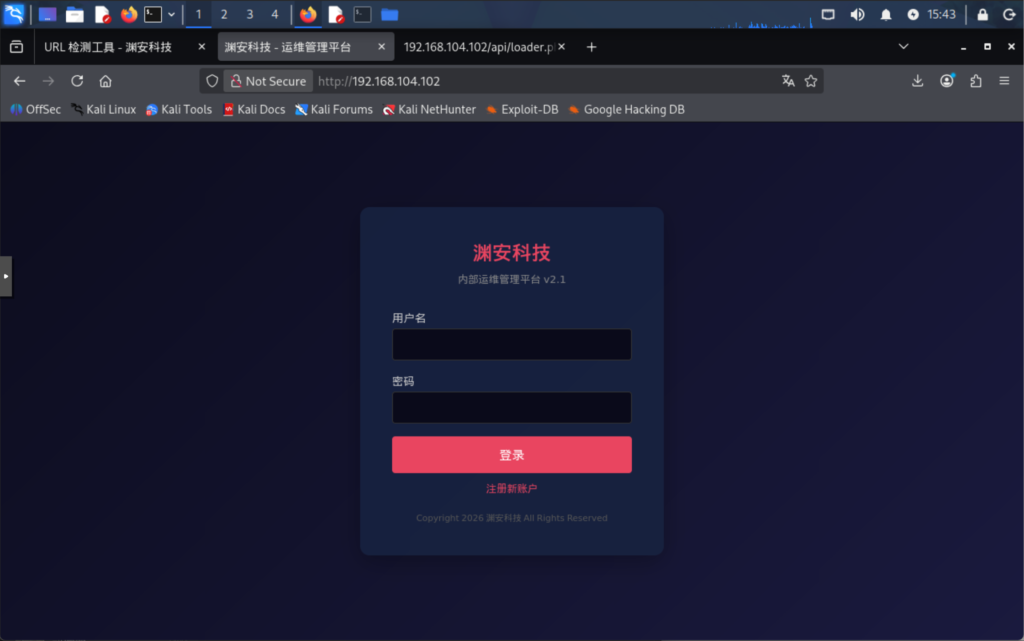Reload the current page in Firefox
Screen dimensions: 1024x641
click(77, 81)
